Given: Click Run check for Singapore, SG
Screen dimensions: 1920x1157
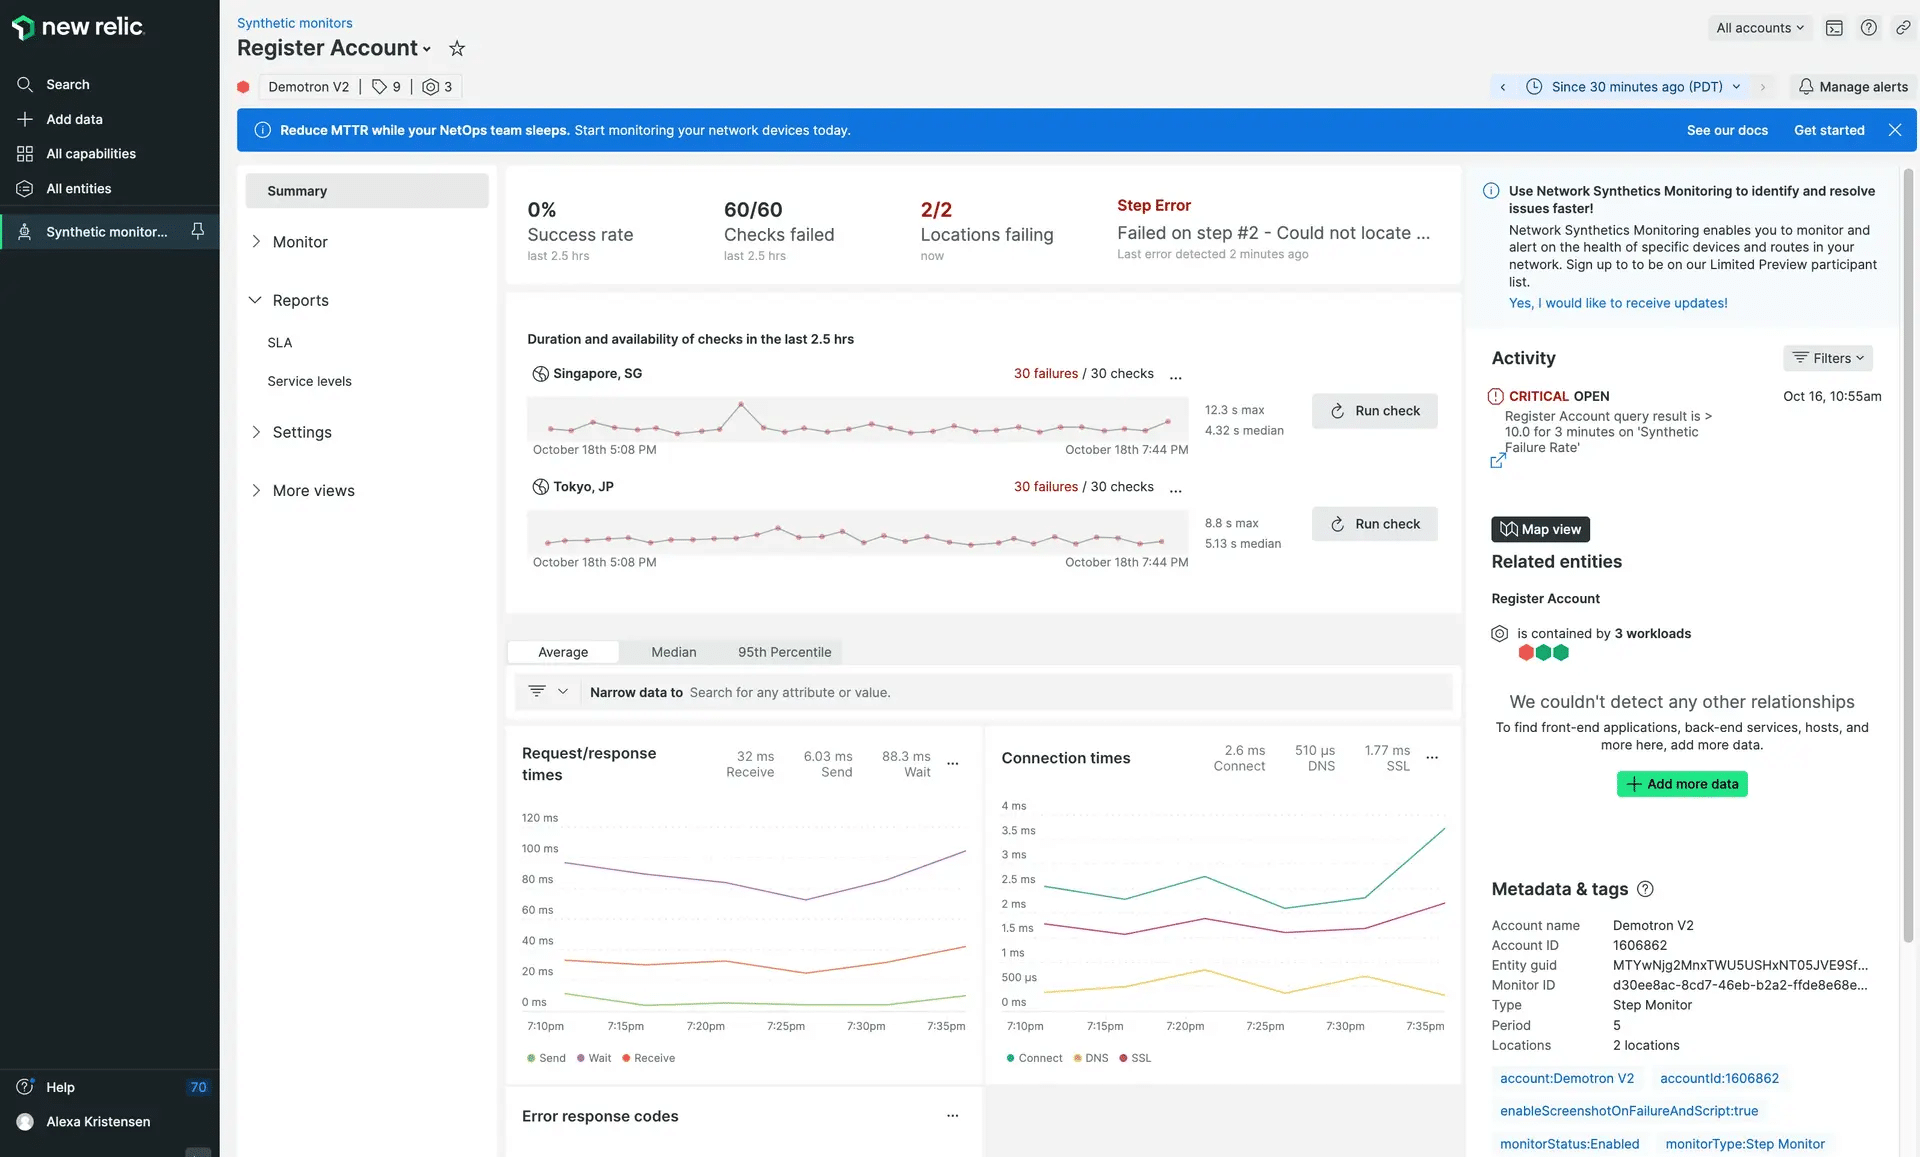Looking at the screenshot, I should pos(1375,410).
